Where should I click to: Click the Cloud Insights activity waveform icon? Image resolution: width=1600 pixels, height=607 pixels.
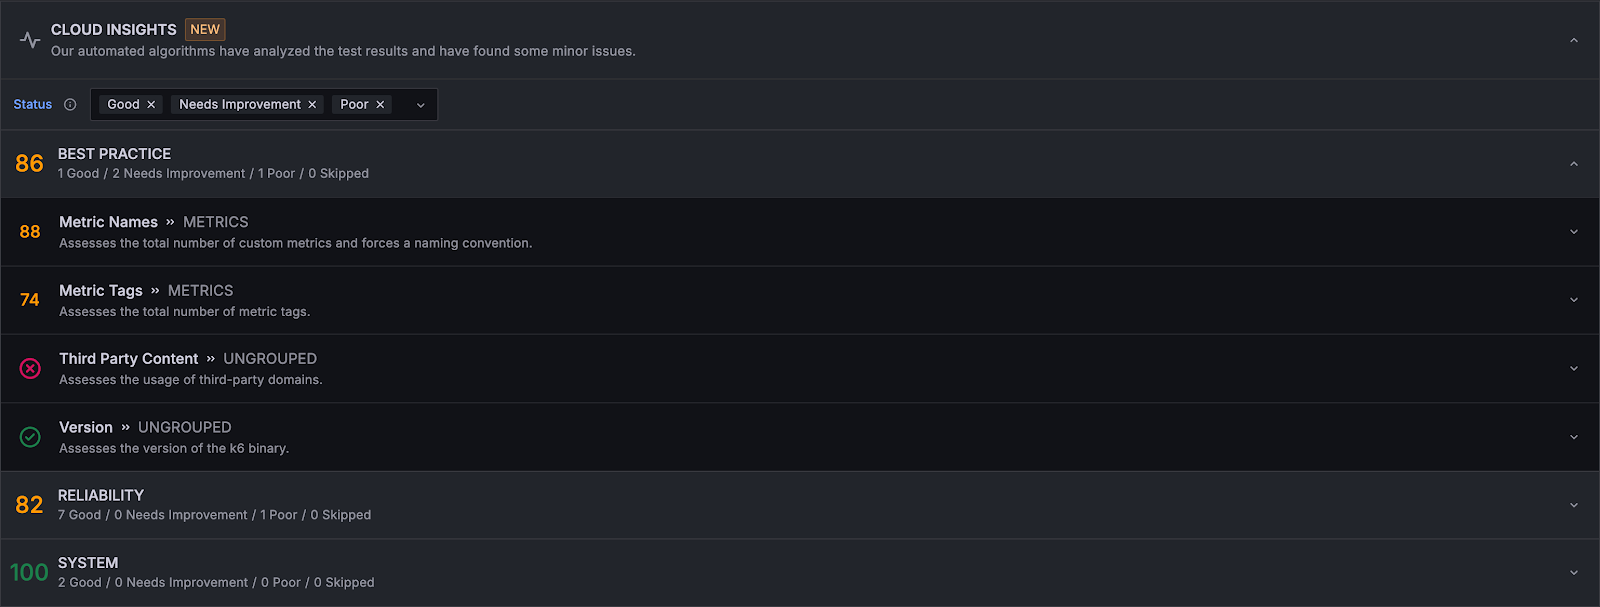29,38
